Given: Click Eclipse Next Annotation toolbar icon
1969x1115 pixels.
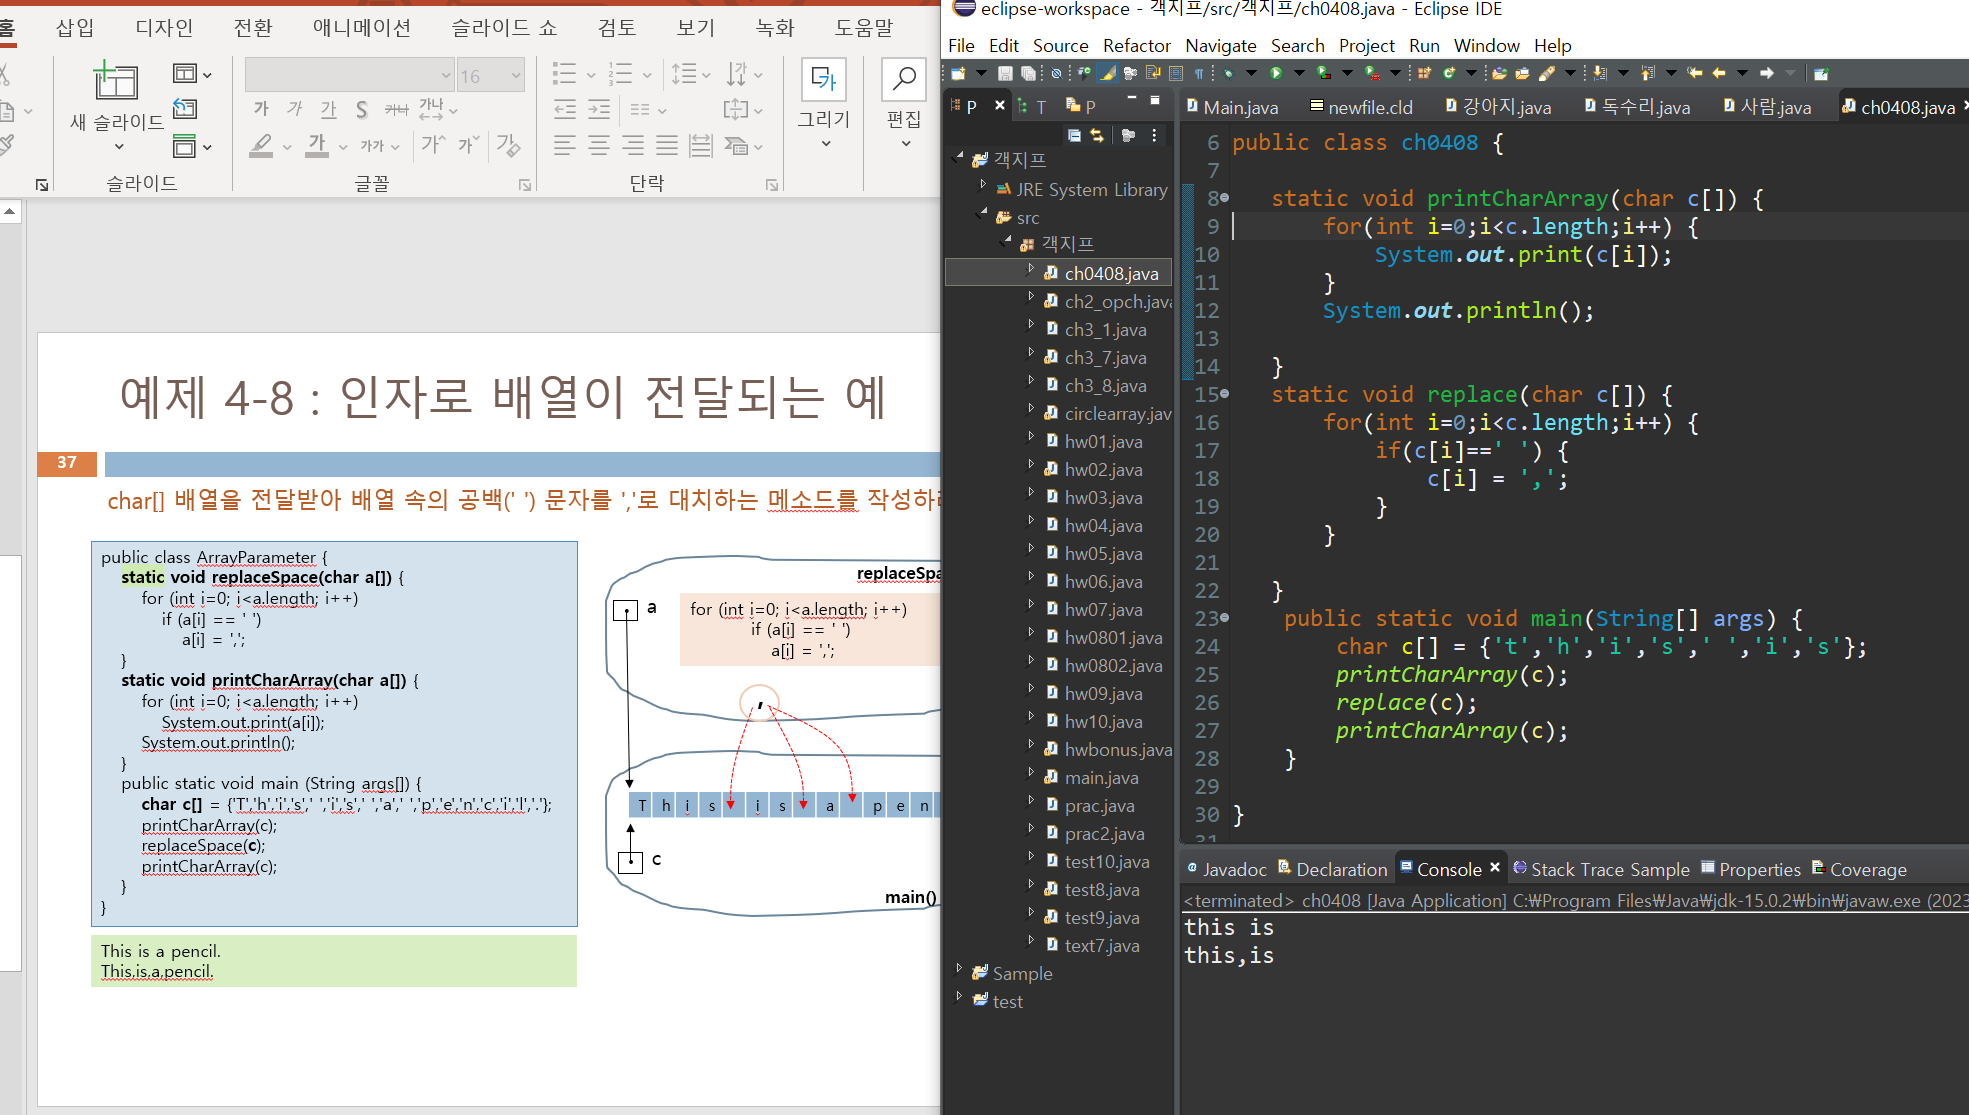Looking at the screenshot, I should [x=1600, y=73].
